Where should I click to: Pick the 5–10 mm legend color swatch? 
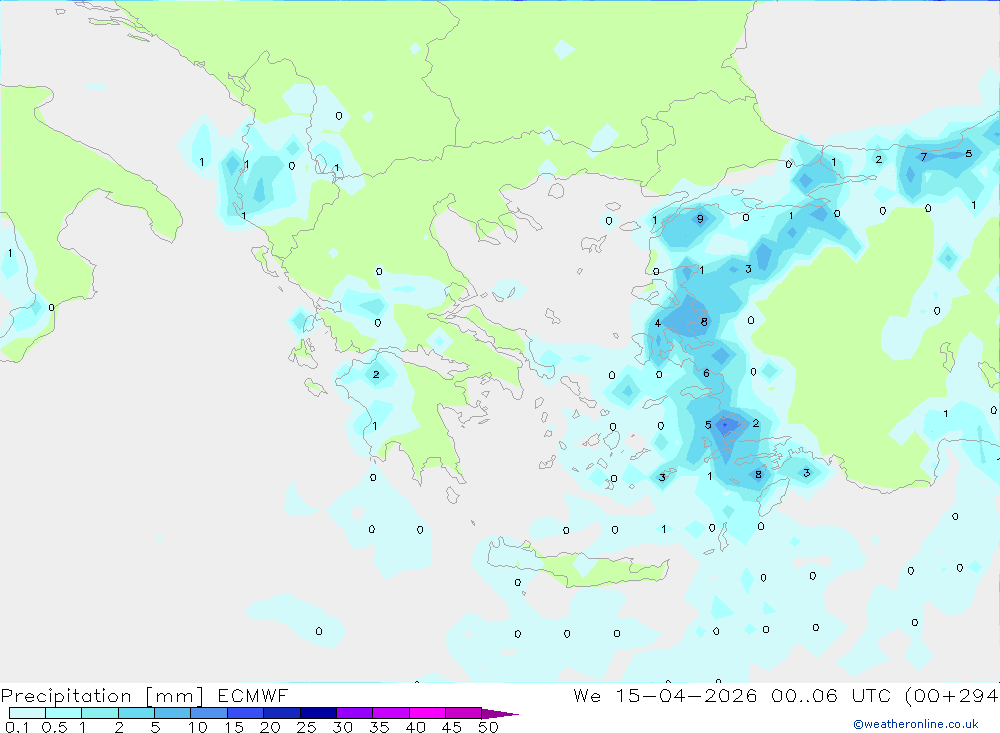172,713
